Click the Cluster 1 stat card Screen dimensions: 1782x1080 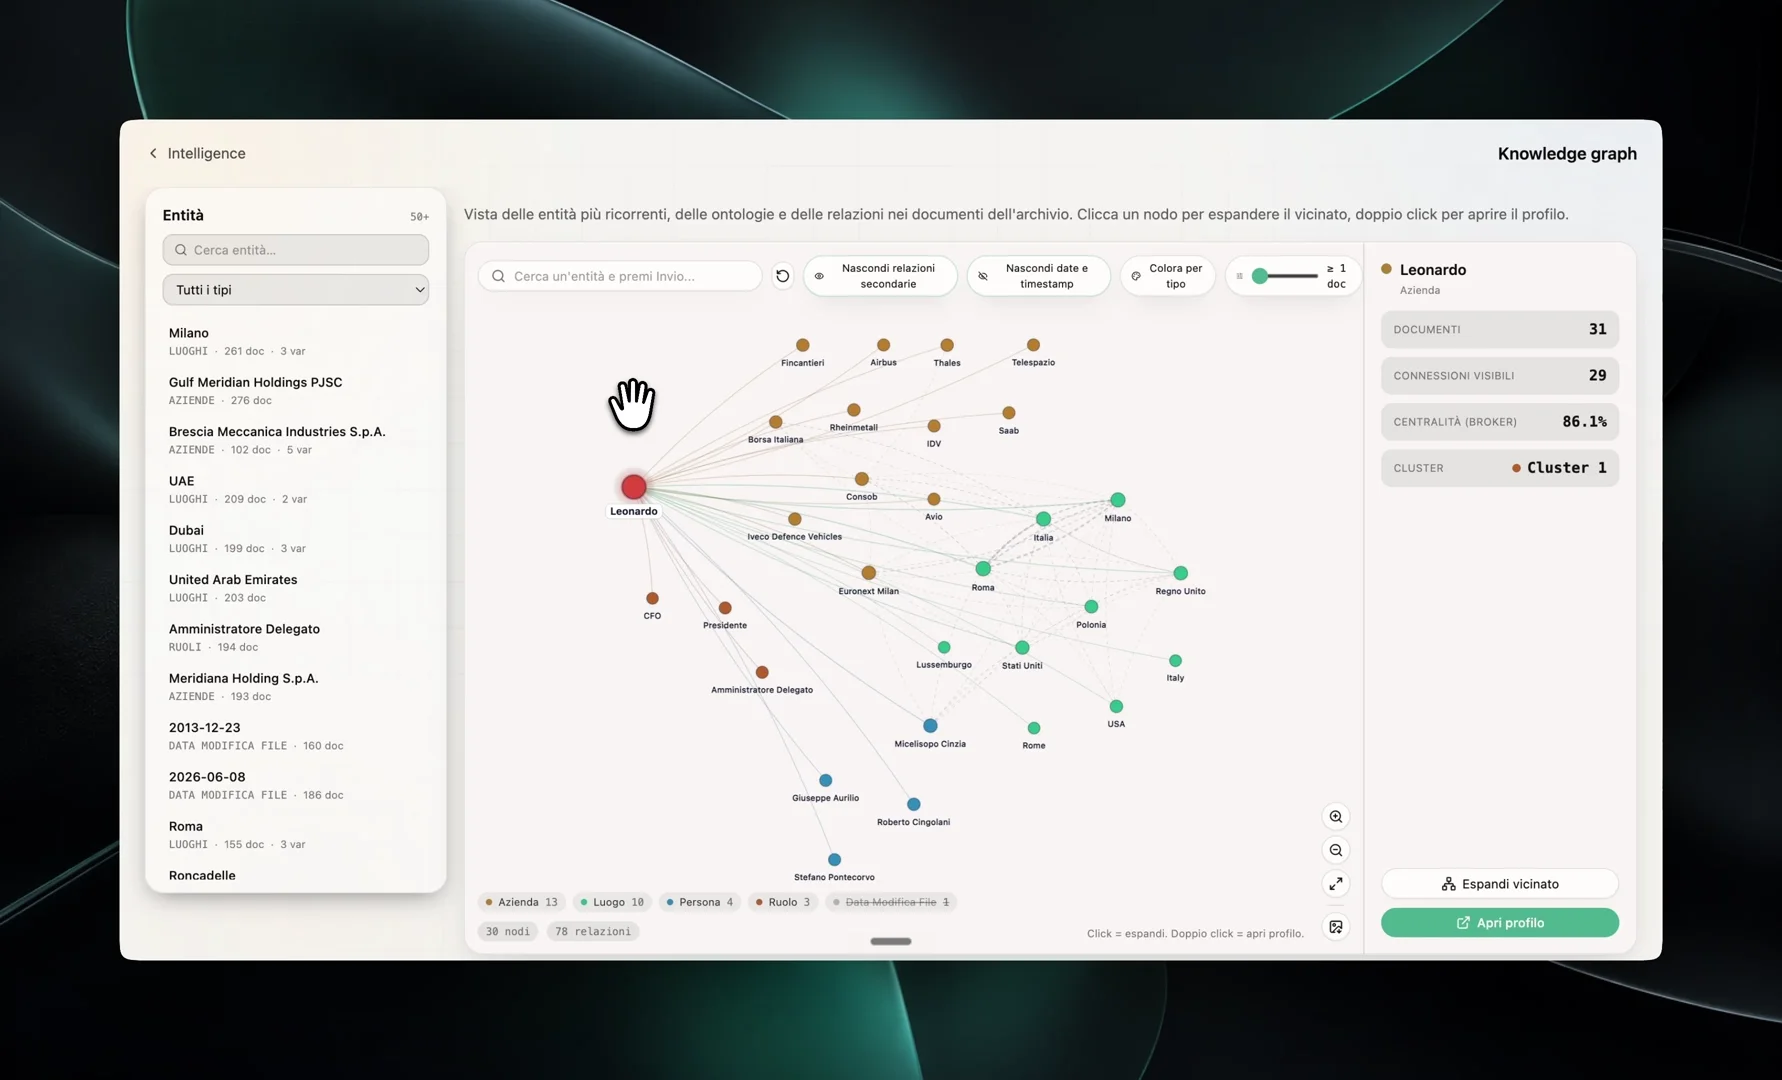coord(1500,468)
